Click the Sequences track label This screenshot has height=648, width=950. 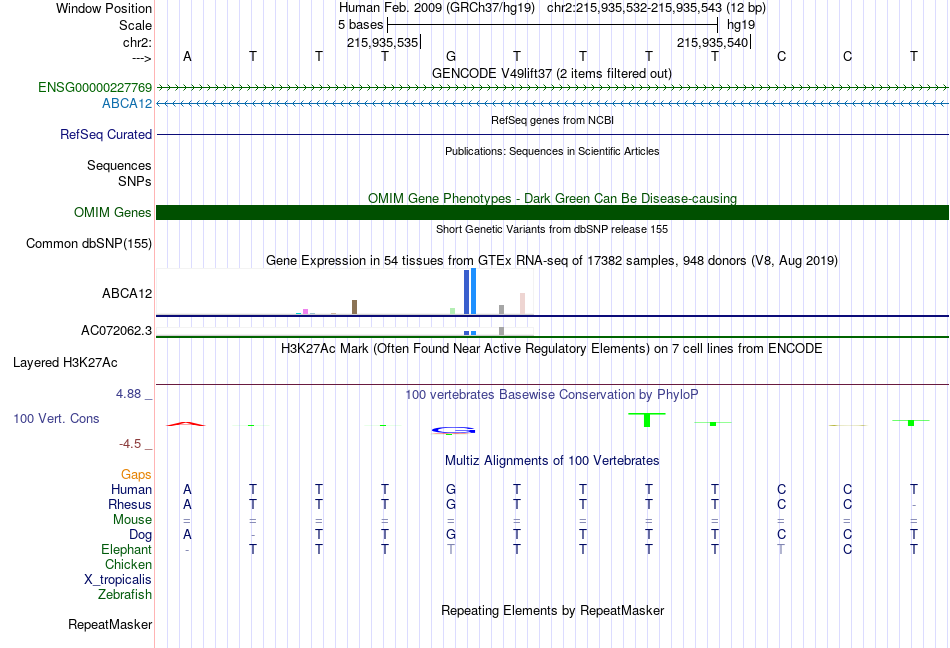[119, 165]
